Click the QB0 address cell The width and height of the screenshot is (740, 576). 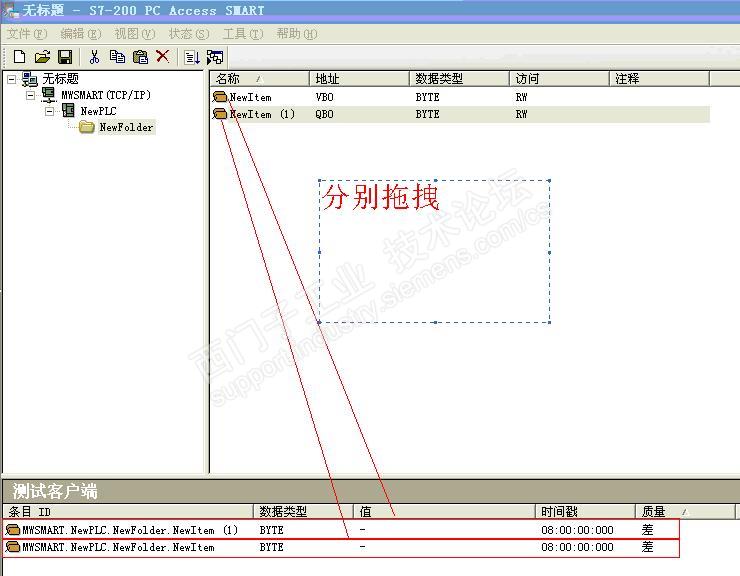pyautogui.click(x=324, y=114)
